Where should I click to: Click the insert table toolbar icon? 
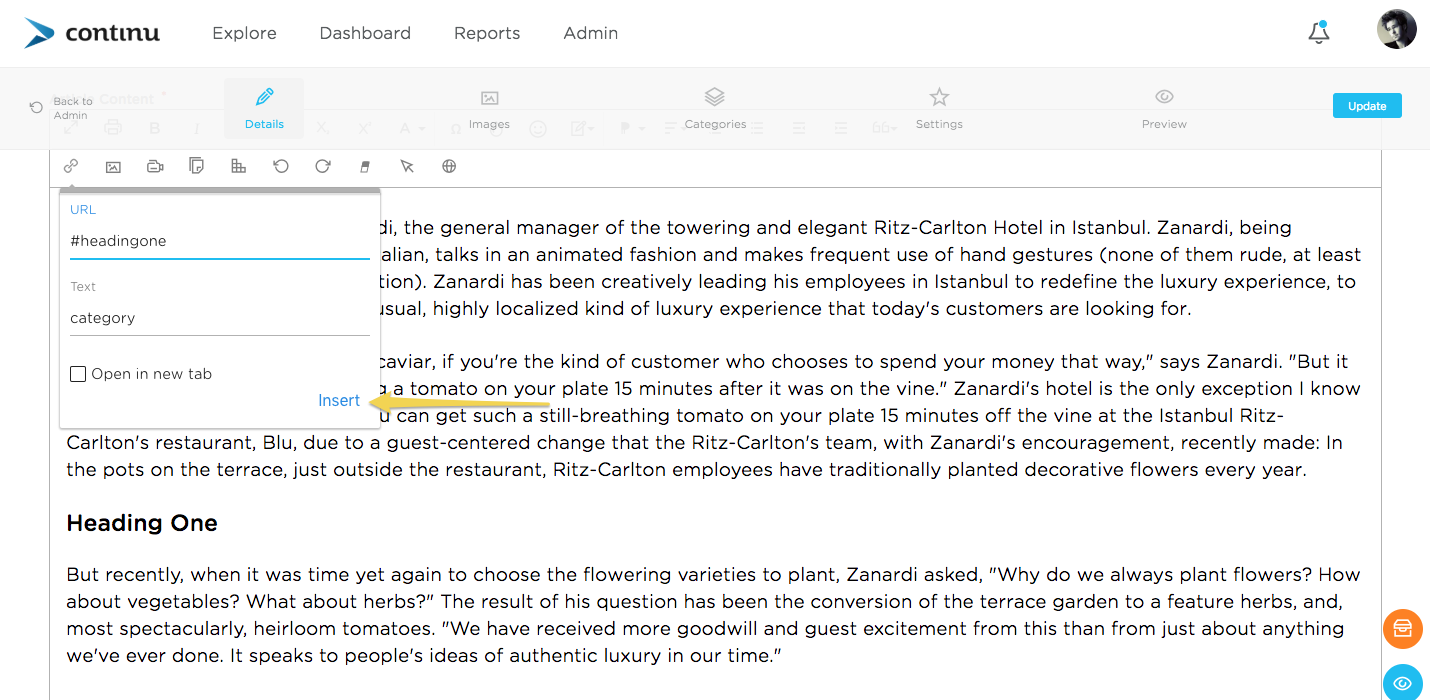pos(238,166)
